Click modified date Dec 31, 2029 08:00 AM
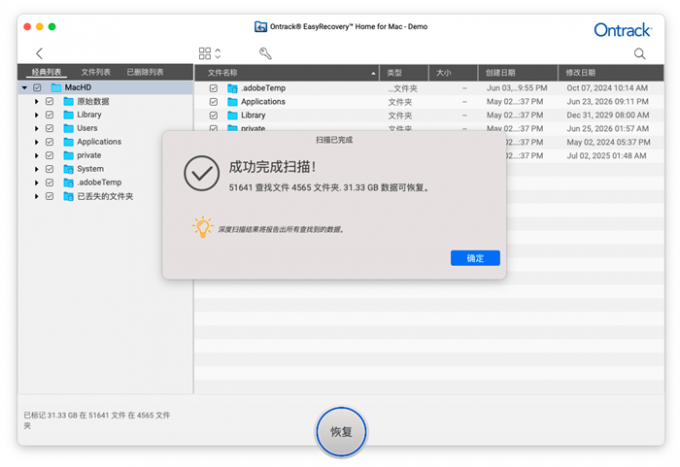The height and width of the screenshot is (467, 680). [608, 115]
